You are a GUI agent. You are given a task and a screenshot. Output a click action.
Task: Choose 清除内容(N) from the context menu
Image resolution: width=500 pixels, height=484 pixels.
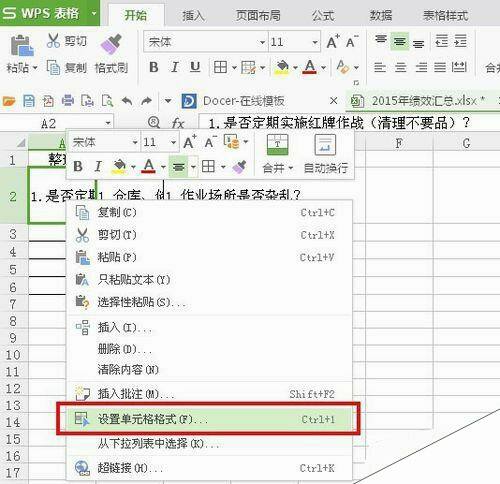(210, 369)
